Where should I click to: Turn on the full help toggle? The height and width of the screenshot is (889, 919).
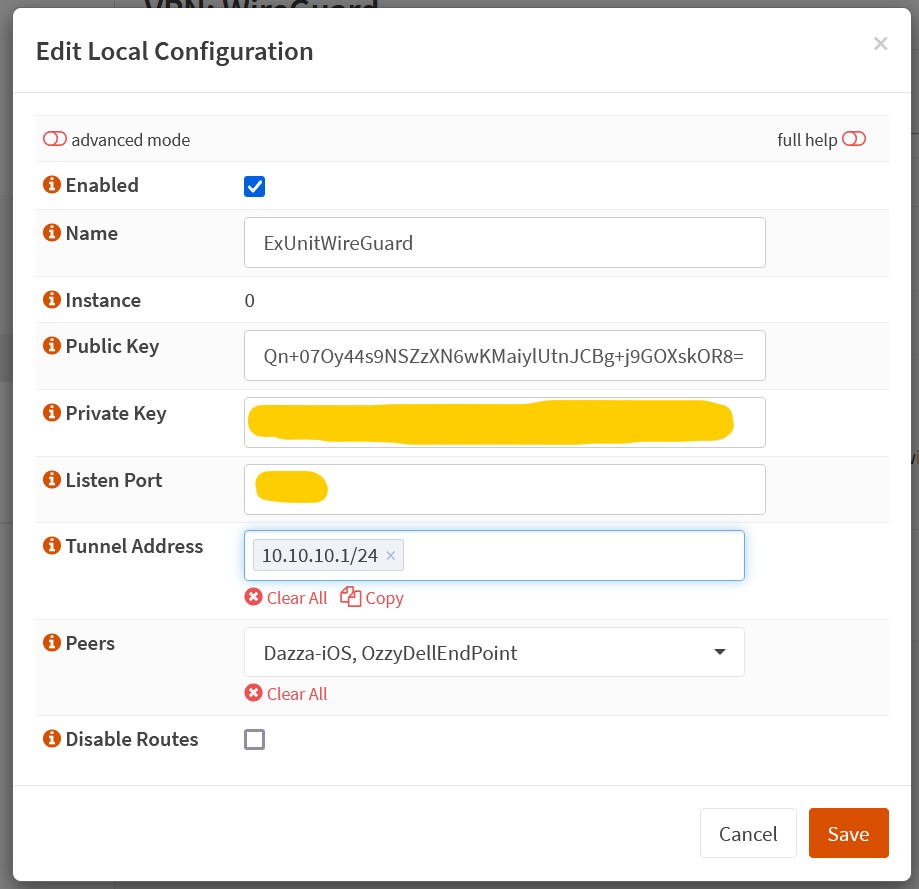click(853, 140)
